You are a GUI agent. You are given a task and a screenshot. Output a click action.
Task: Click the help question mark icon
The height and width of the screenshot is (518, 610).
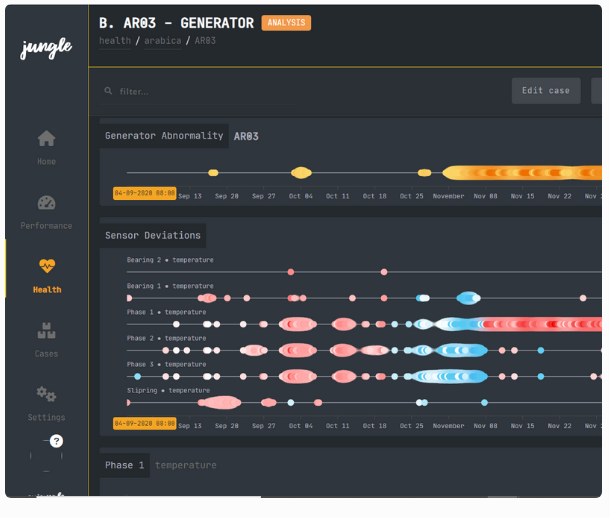click(56, 441)
